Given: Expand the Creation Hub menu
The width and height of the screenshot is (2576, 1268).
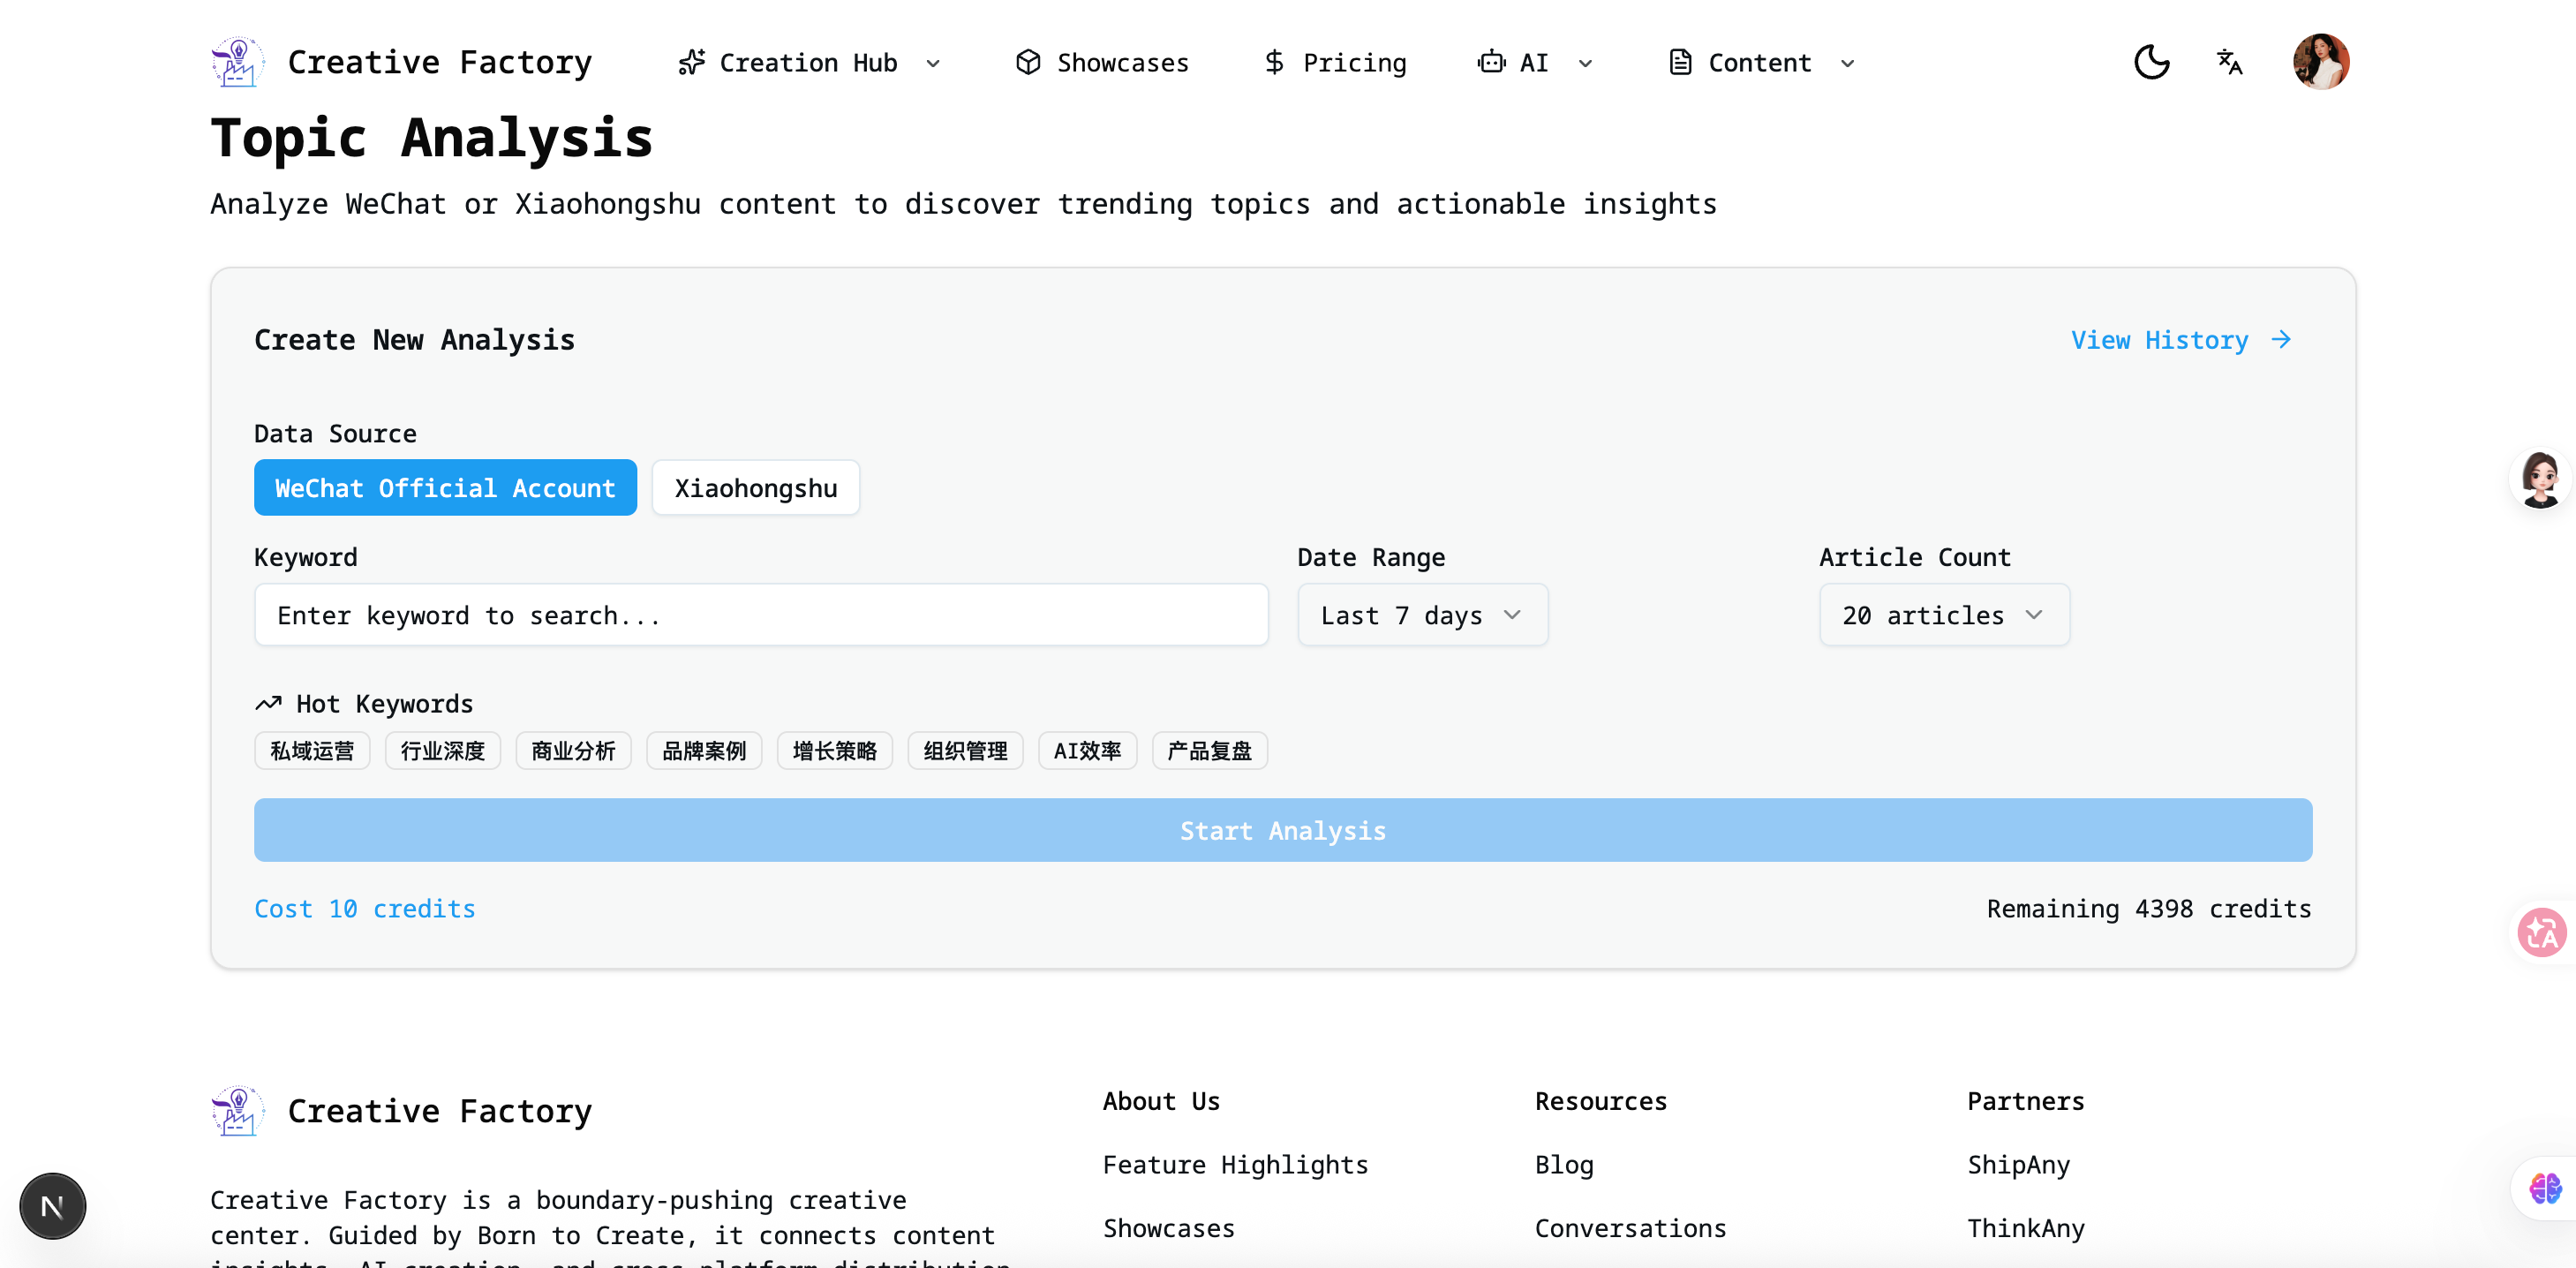Looking at the screenshot, I should (x=809, y=63).
